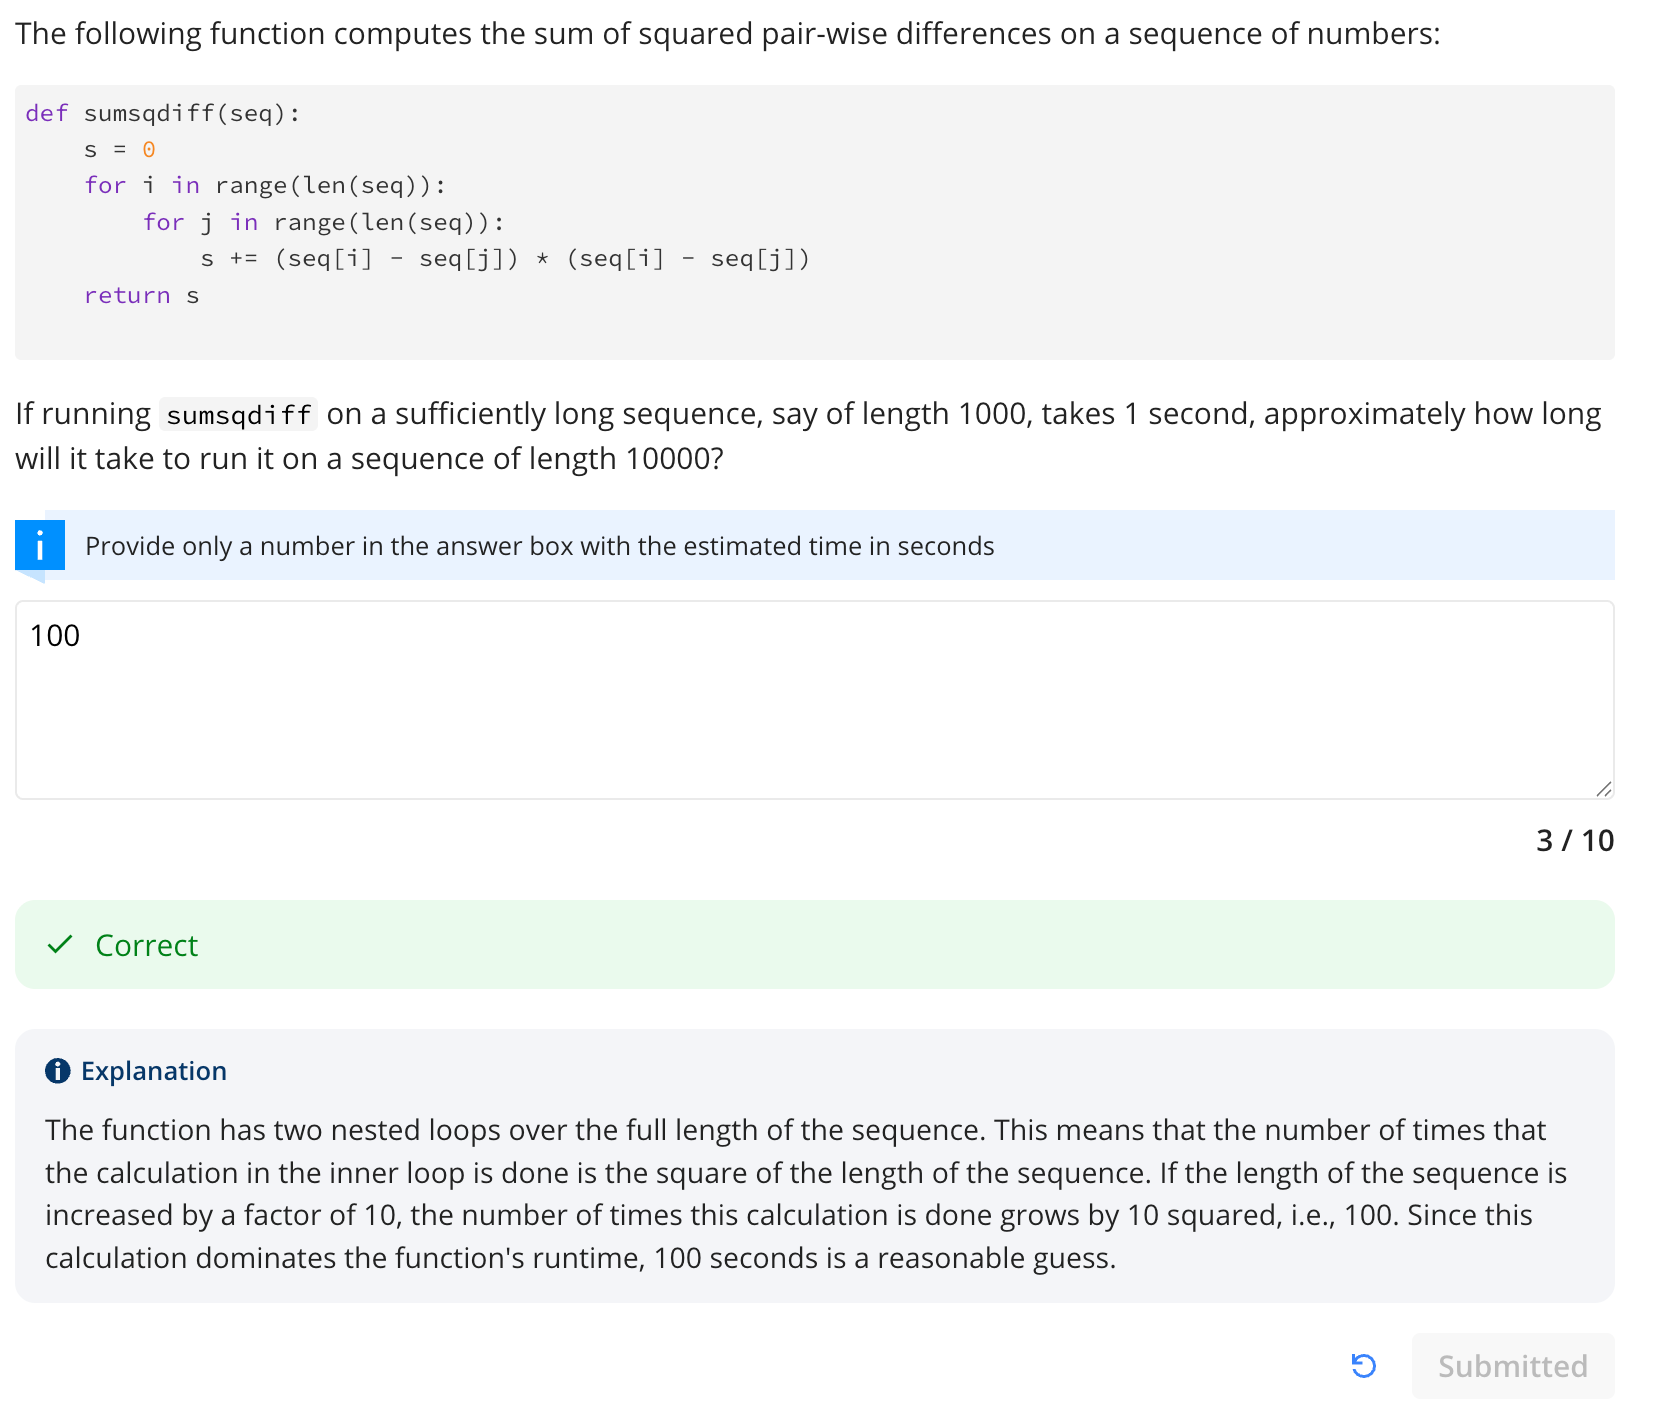Click the 'def sumsqdiff(seq):' code line
Image resolution: width=1660 pixels, height=1418 pixels.
coord(163,113)
